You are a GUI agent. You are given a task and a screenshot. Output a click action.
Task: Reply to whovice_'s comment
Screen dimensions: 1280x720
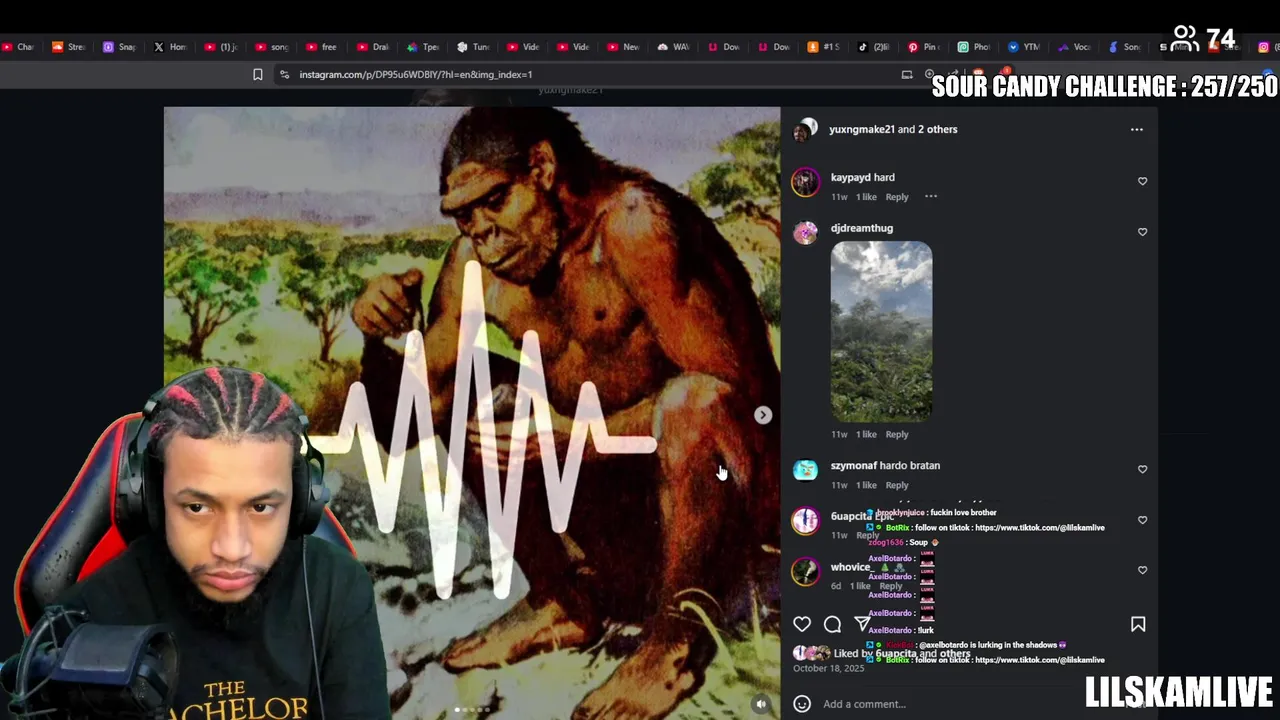click(890, 586)
